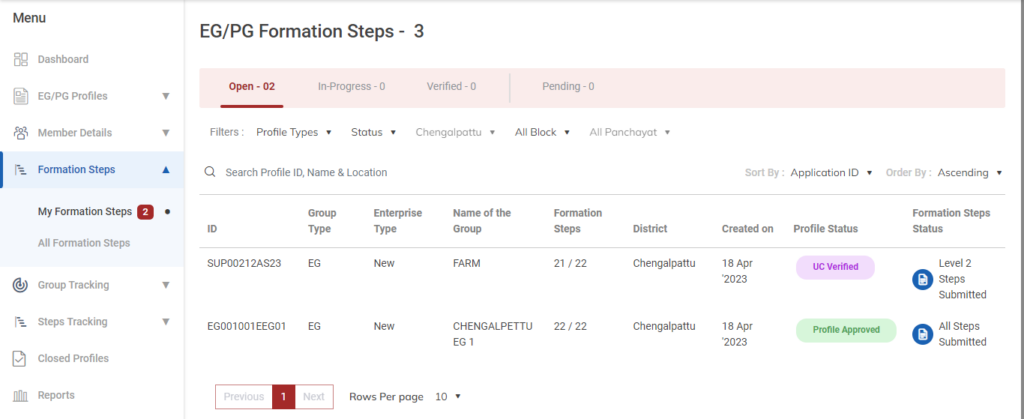Expand the Steps Tracking menu section

166,322
